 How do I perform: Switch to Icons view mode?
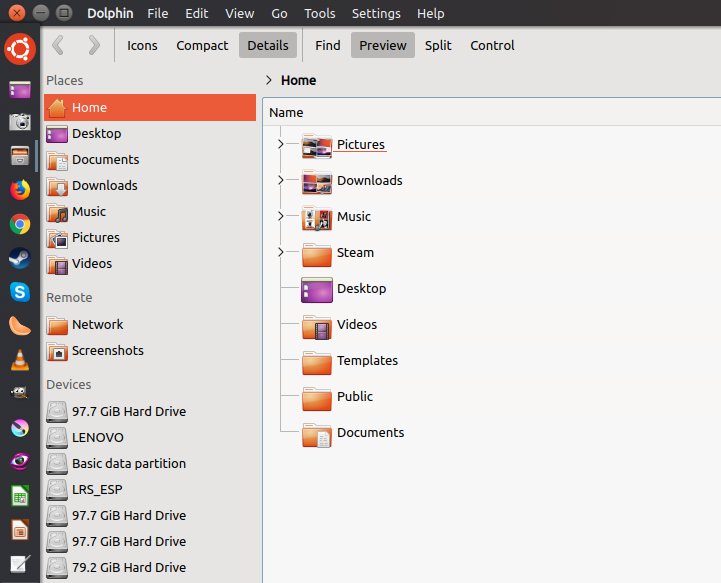(x=142, y=46)
